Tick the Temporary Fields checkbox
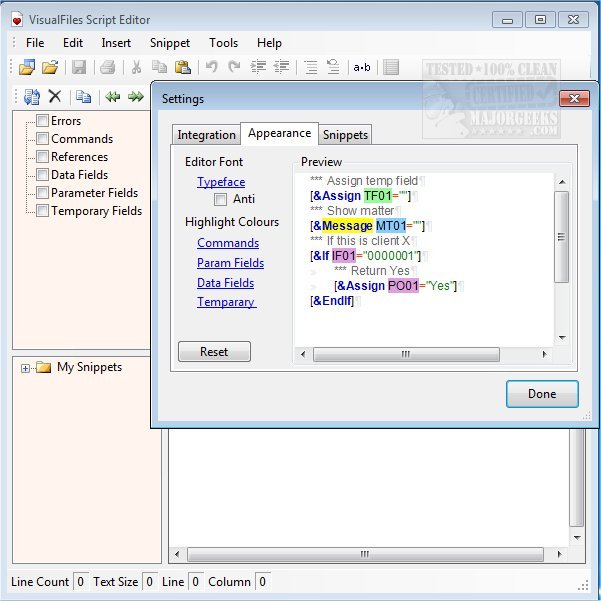 pyautogui.click(x=42, y=210)
